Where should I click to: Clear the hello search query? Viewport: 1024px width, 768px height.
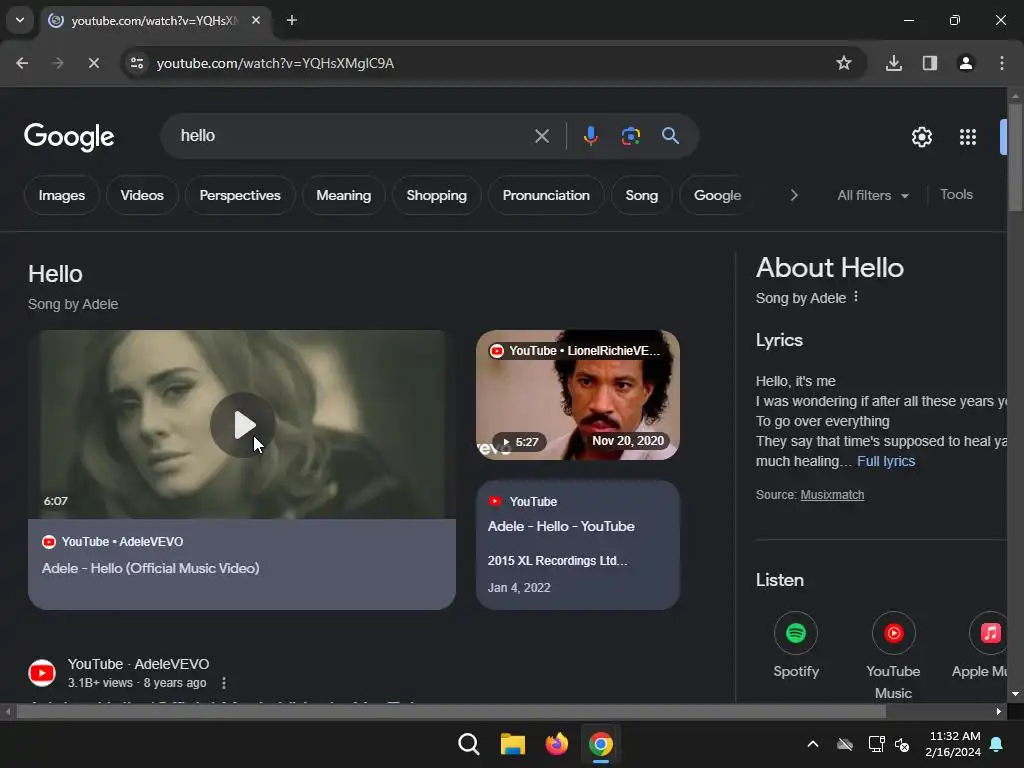541,136
